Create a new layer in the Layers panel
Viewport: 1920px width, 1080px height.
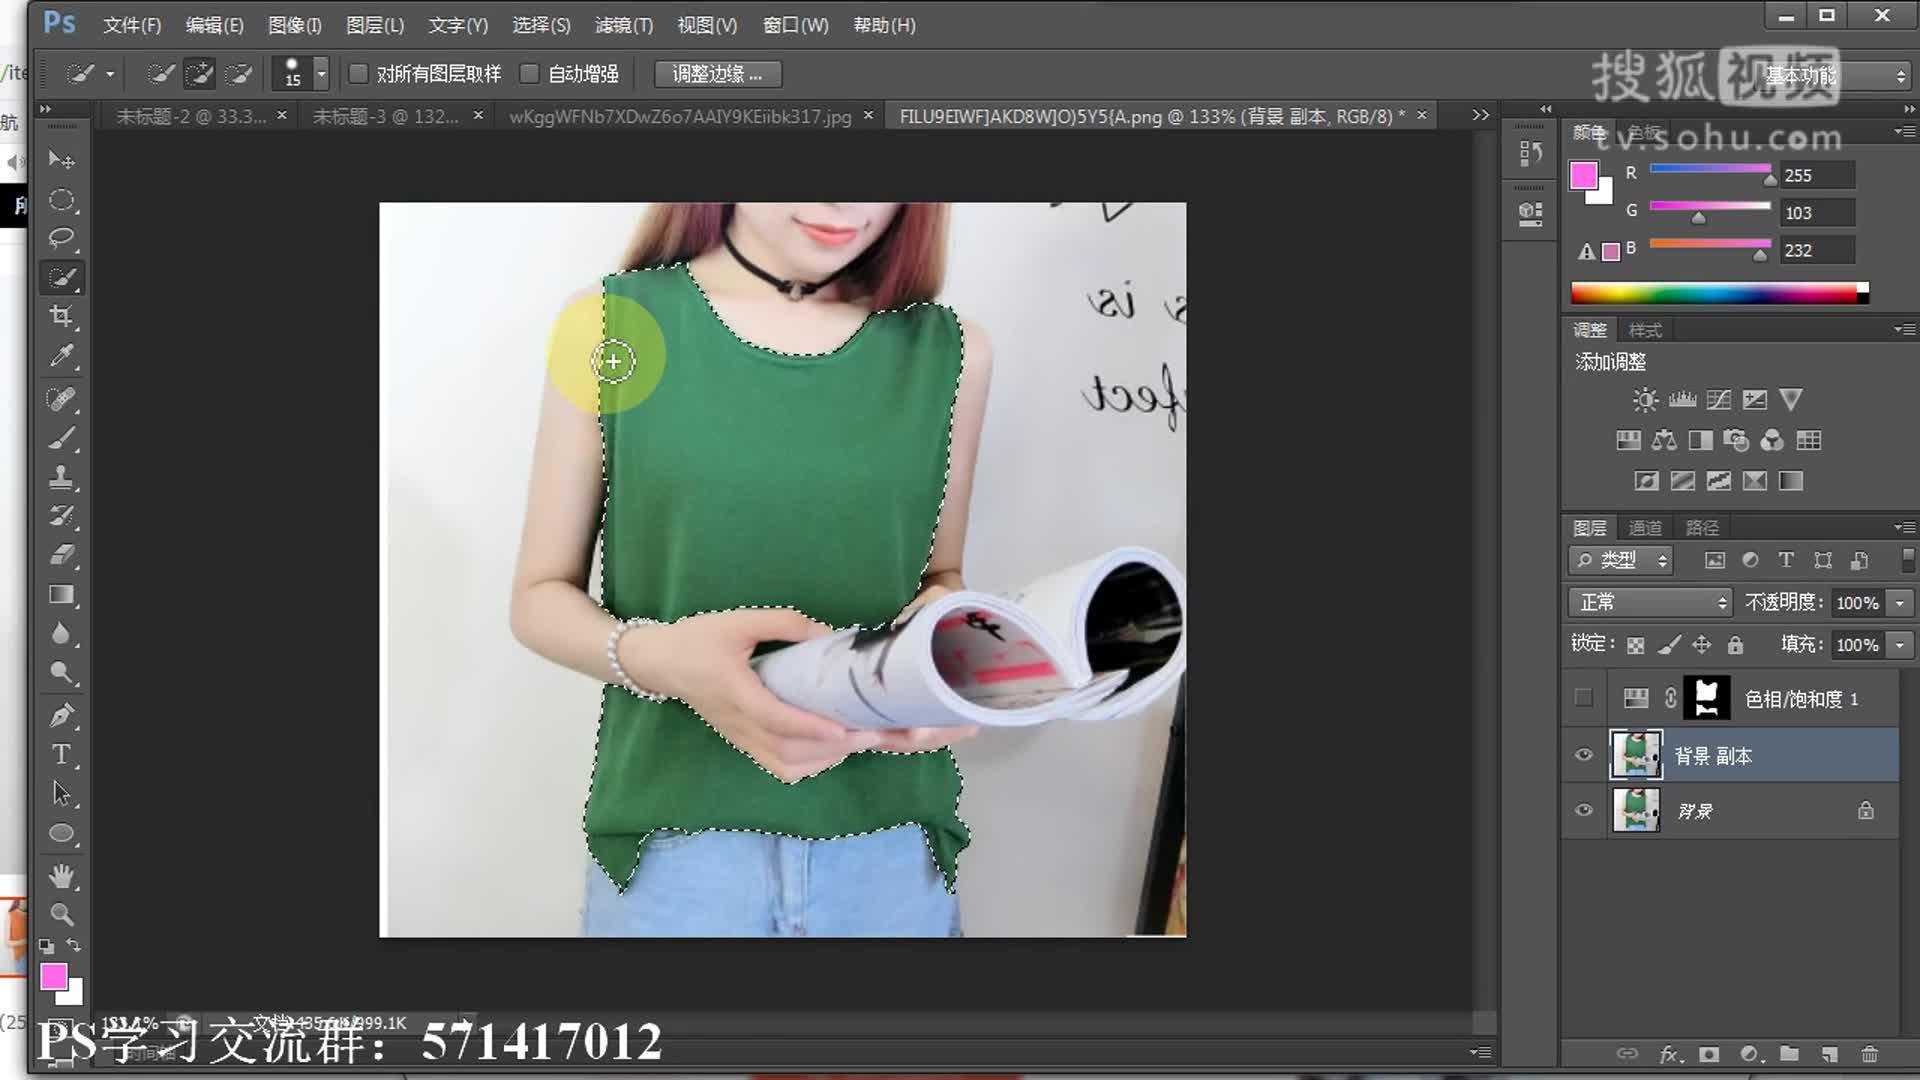tap(1828, 1055)
